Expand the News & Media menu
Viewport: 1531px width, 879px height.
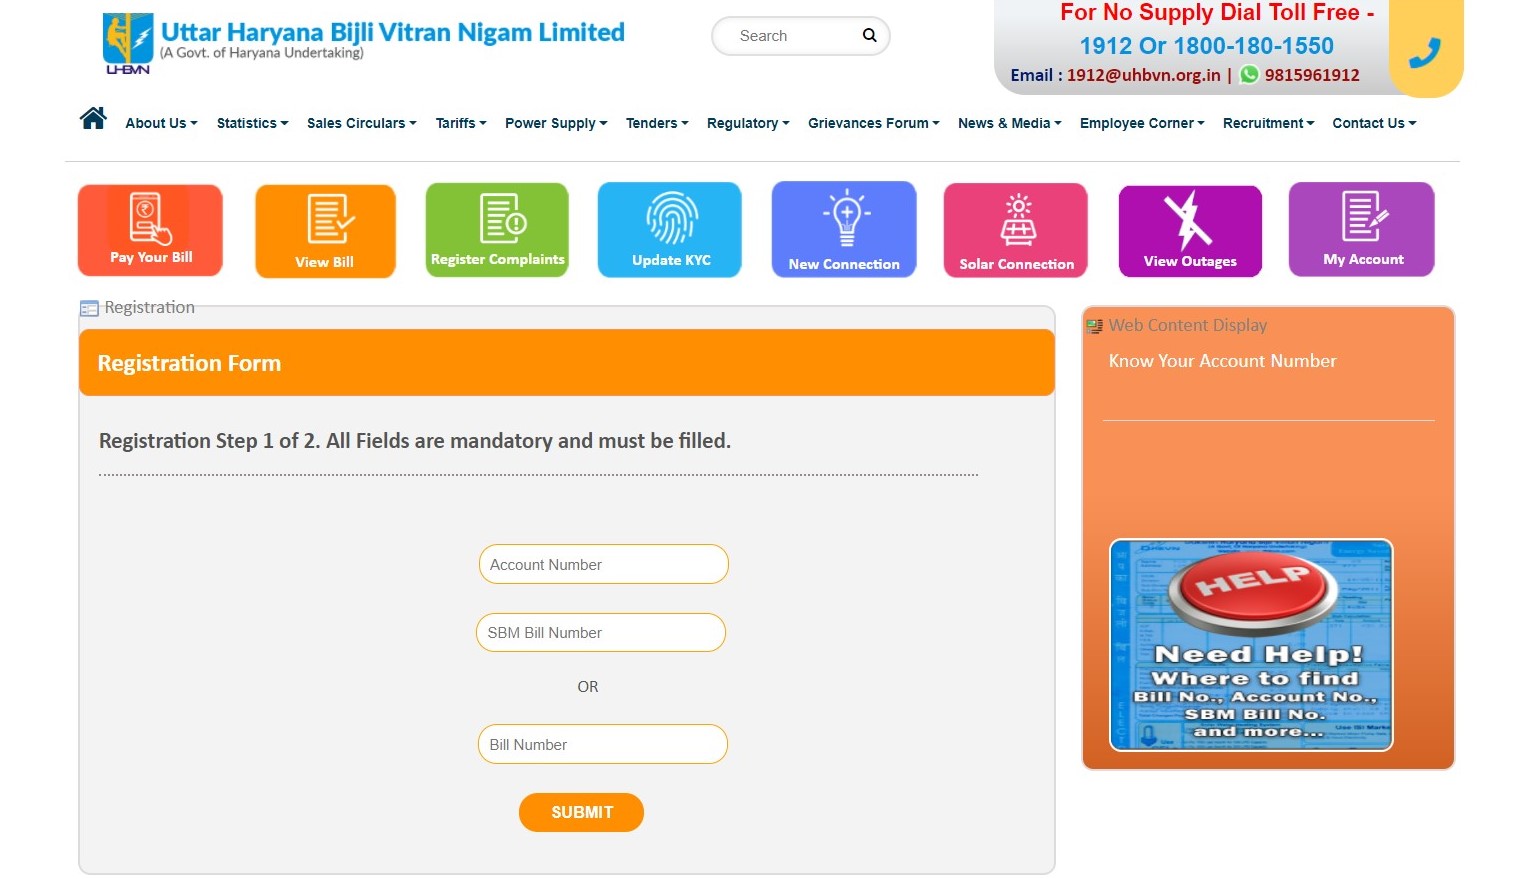pos(1010,123)
